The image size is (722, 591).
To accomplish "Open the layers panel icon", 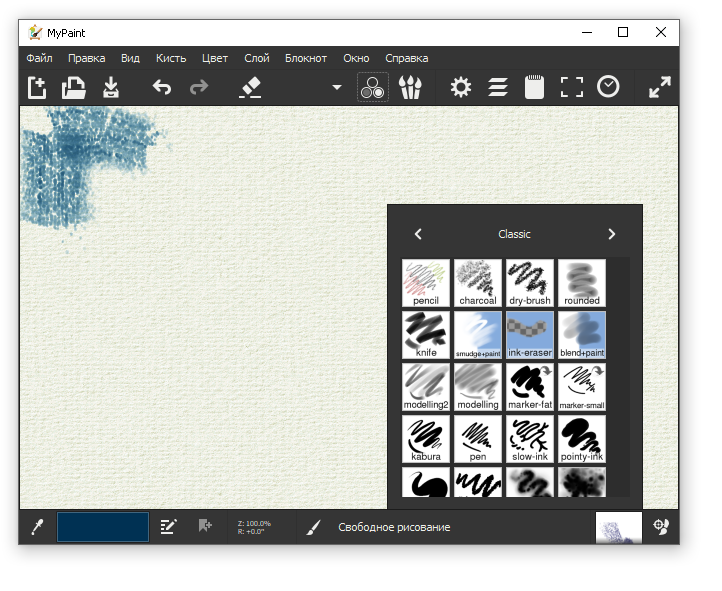I will 498,87.
